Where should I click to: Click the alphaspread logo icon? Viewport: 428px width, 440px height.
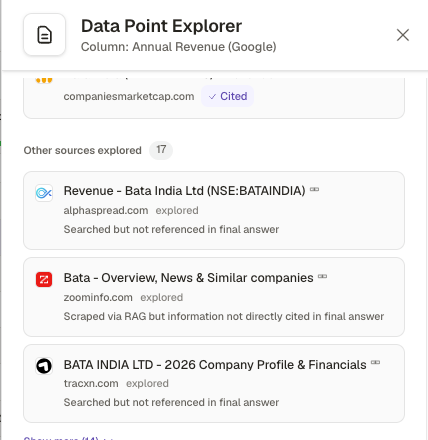click(x=44, y=193)
